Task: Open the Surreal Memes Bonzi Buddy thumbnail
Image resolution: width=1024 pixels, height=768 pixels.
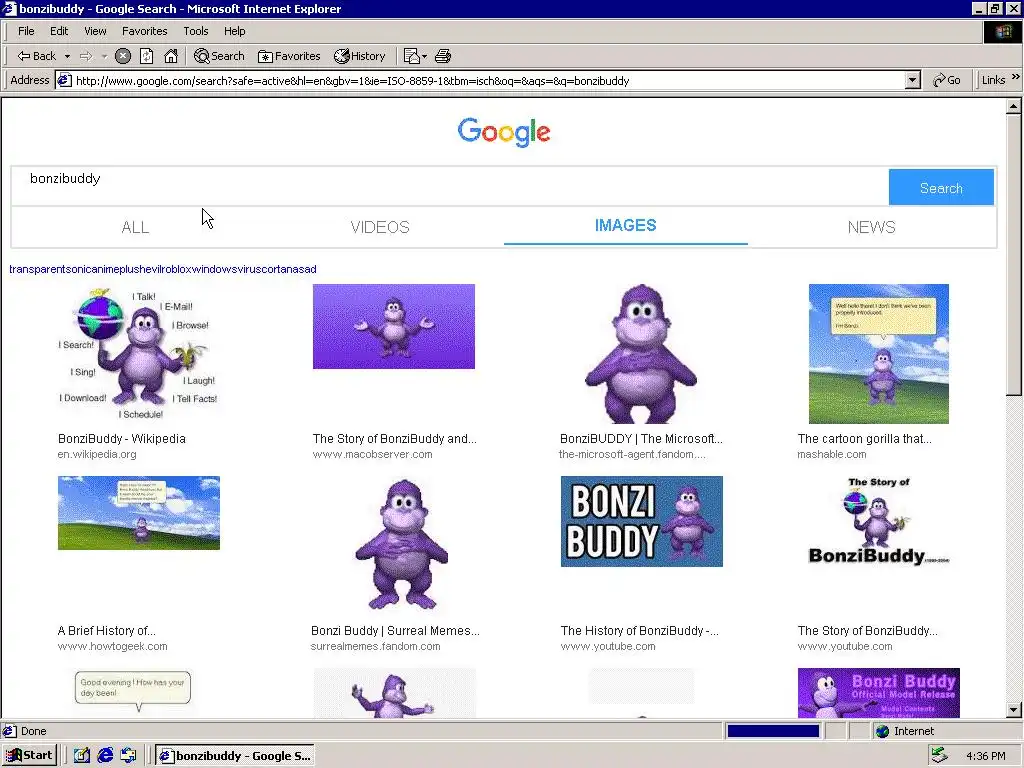Action: click(x=402, y=545)
